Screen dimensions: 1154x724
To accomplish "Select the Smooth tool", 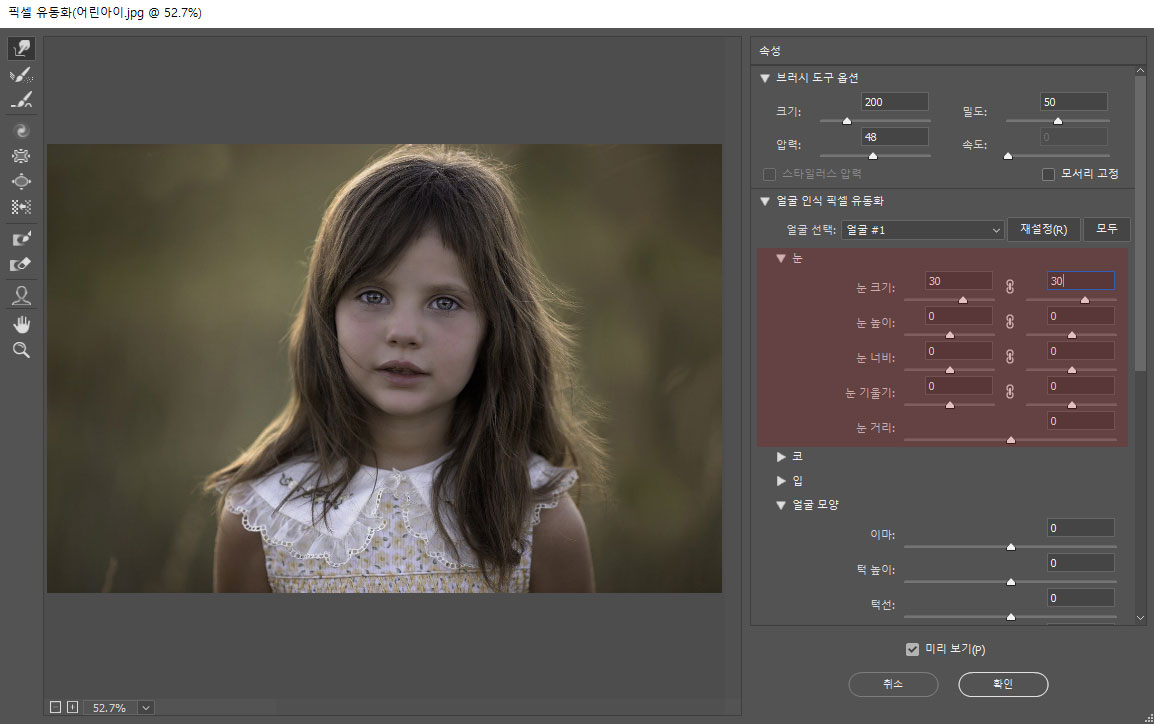I will pyautogui.click(x=21, y=100).
